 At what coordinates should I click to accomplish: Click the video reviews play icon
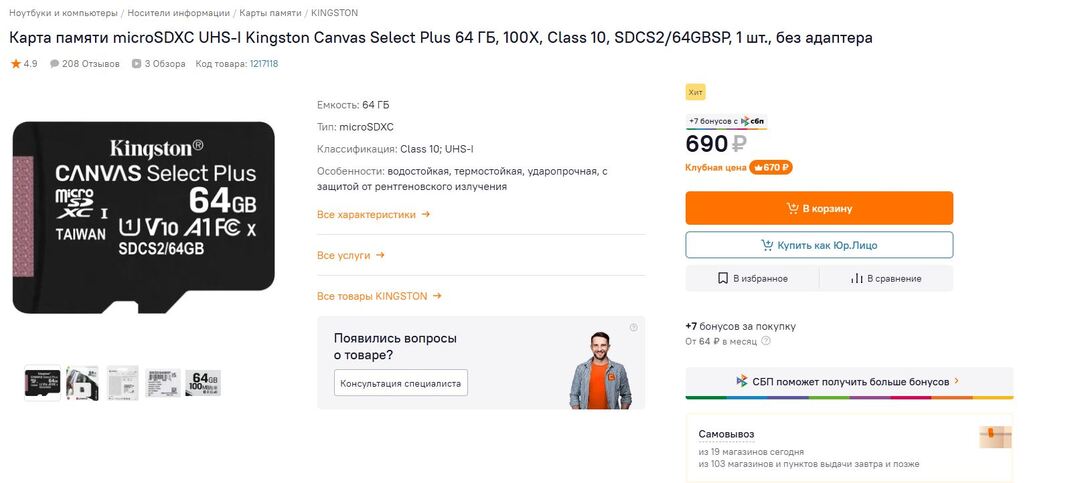(136, 64)
